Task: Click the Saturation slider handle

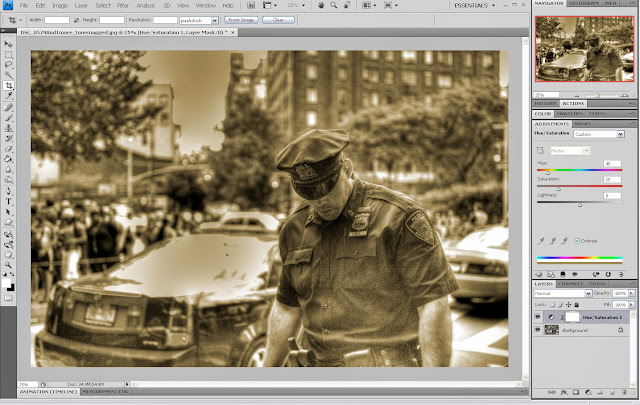Action: [x=558, y=188]
